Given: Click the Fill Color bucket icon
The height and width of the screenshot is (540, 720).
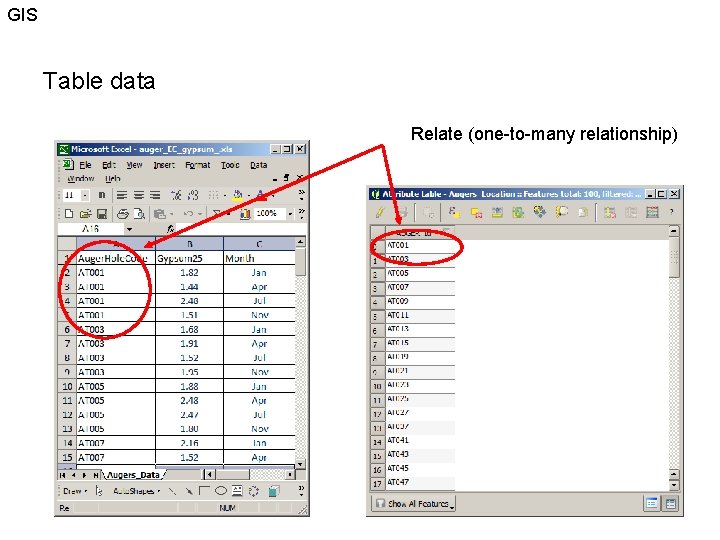Looking at the screenshot, I should point(237,195).
